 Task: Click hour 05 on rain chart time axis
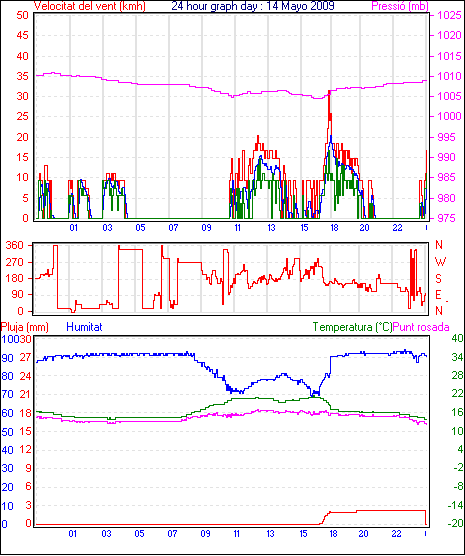pyautogui.click(x=140, y=534)
